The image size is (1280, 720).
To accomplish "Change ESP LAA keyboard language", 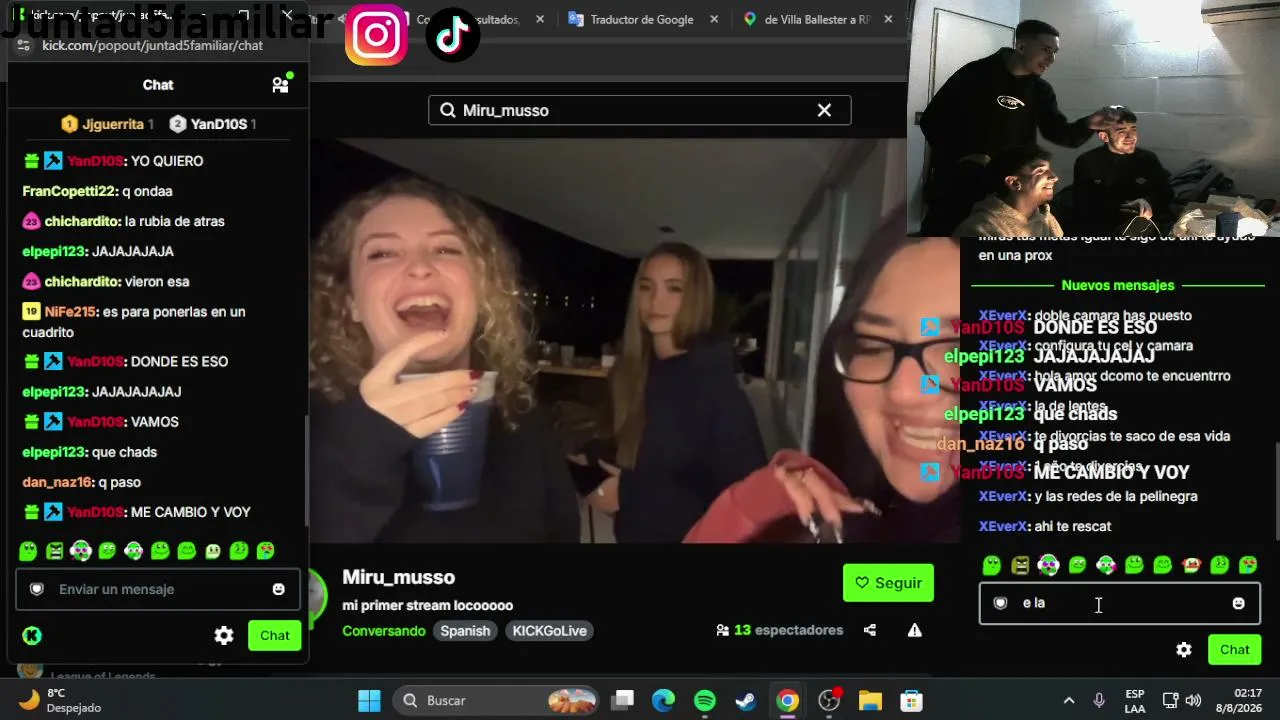I will [1135, 700].
